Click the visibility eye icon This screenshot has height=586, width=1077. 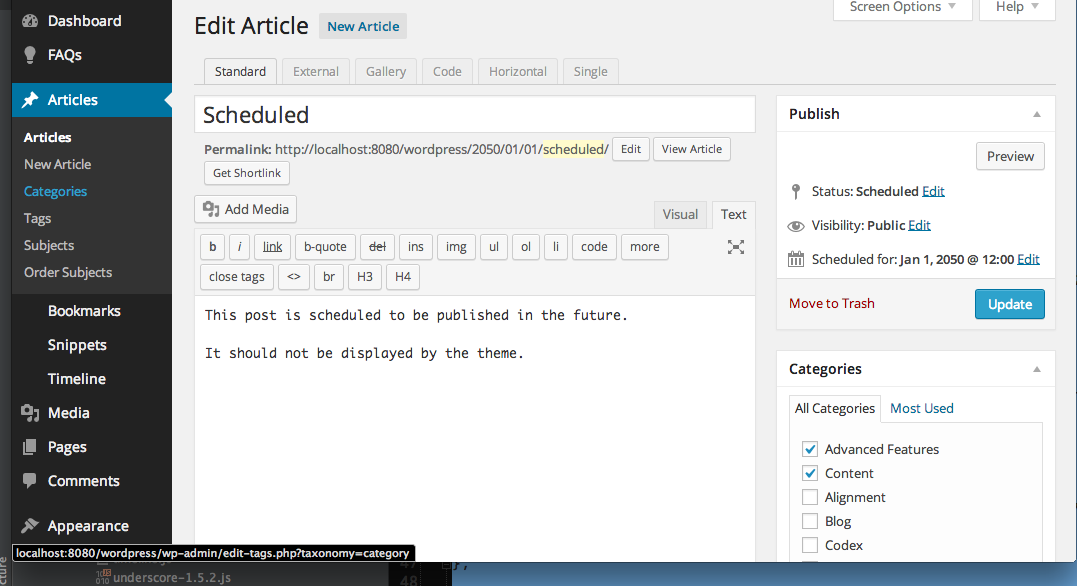pos(795,226)
